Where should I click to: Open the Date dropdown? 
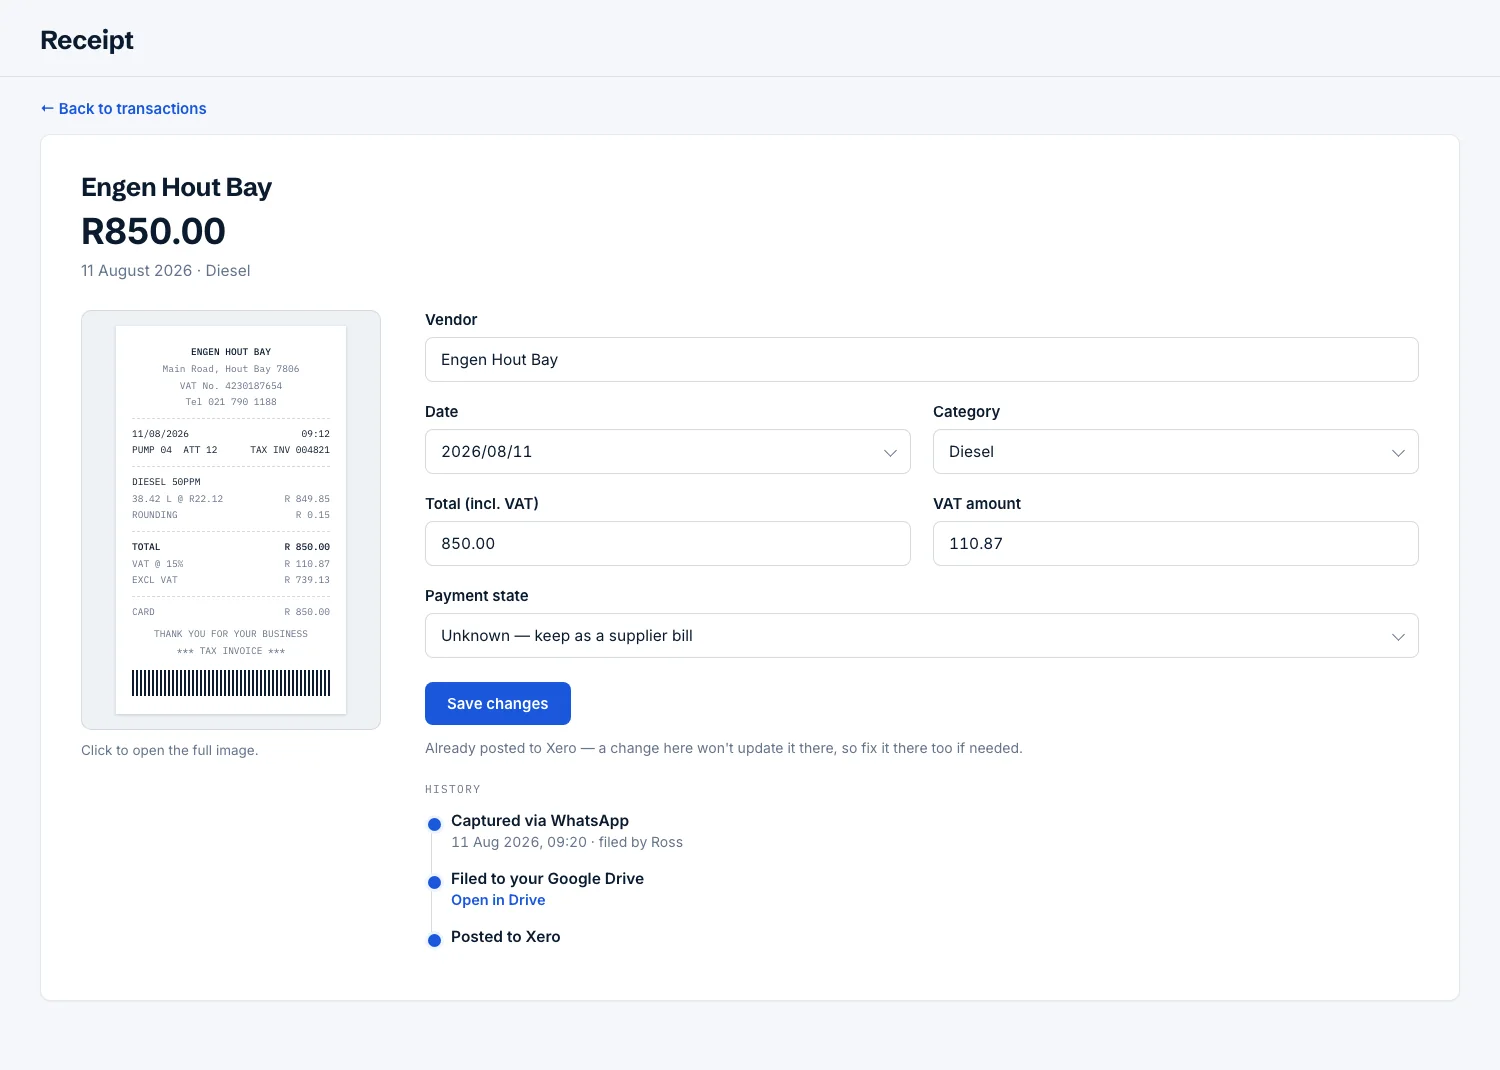click(667, 452)
